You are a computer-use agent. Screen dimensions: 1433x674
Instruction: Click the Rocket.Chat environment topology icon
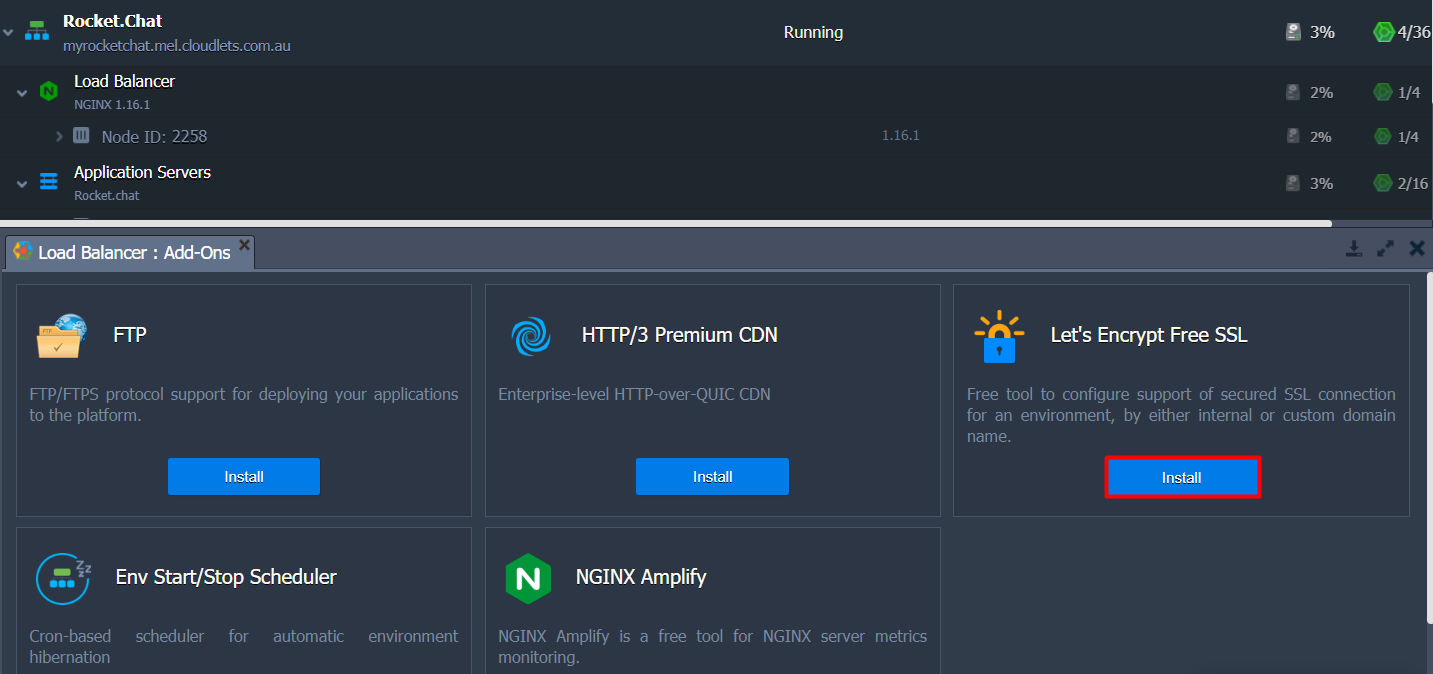(x=37, y=32)
